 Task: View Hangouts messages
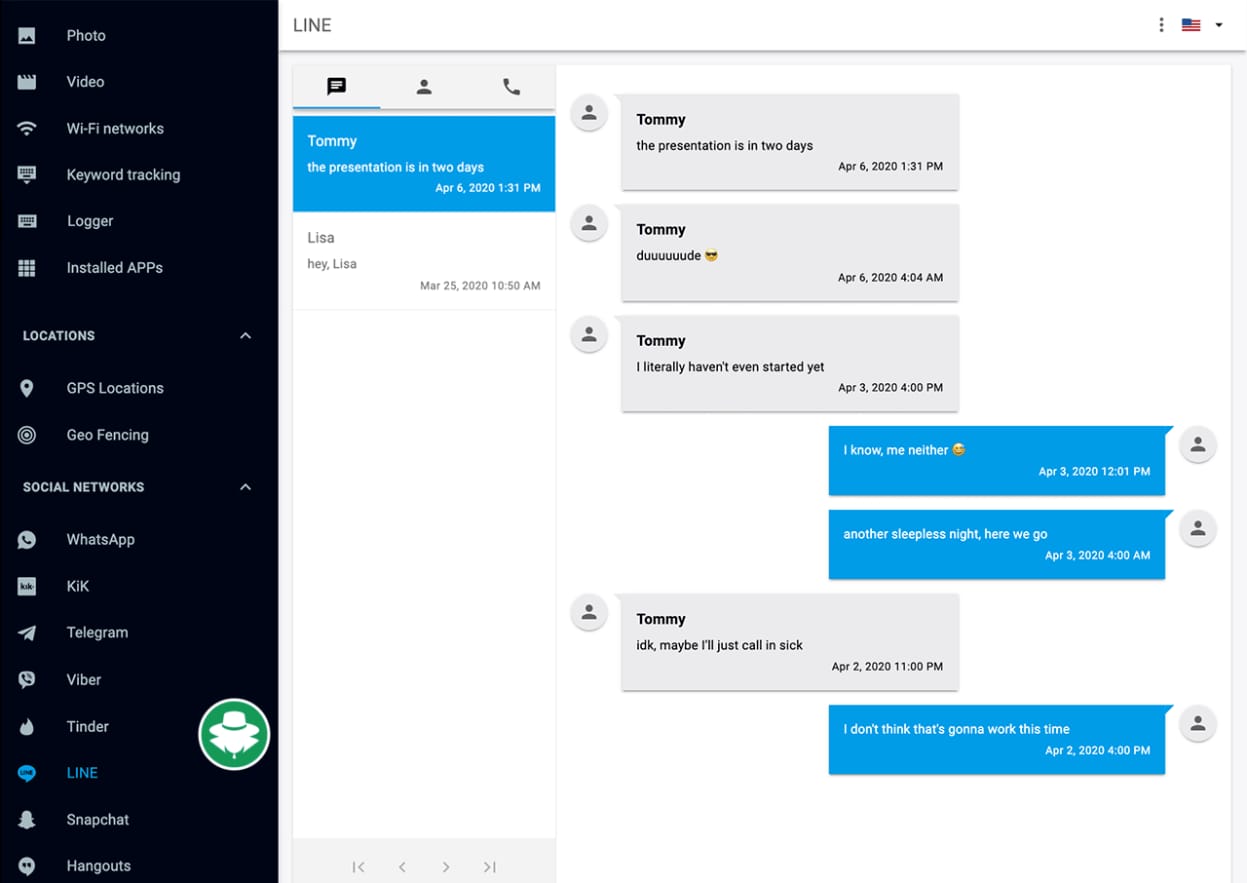click(100, 865)
